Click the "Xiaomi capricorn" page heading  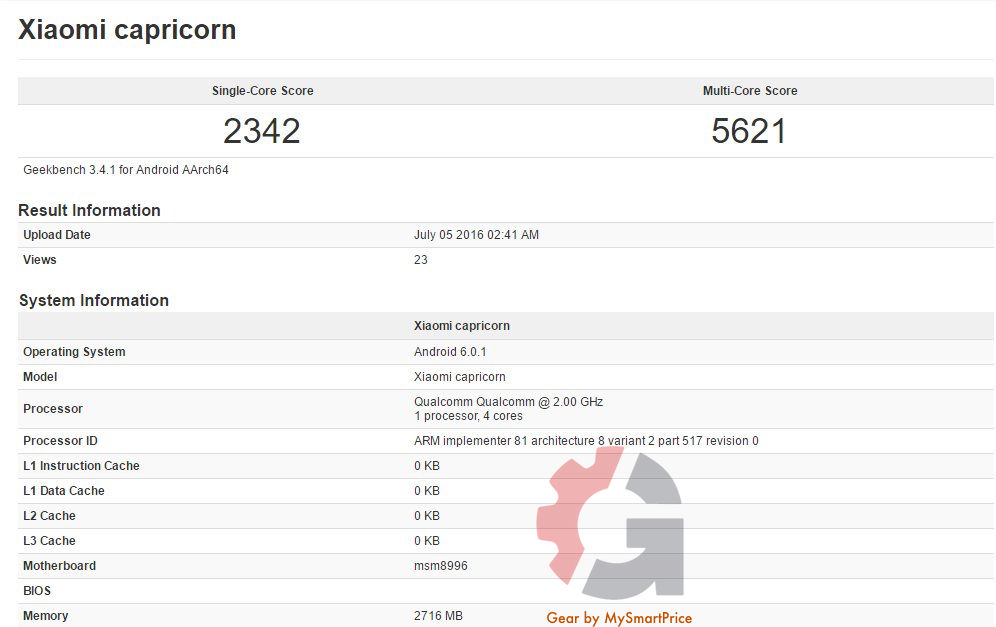coord(127,30)
